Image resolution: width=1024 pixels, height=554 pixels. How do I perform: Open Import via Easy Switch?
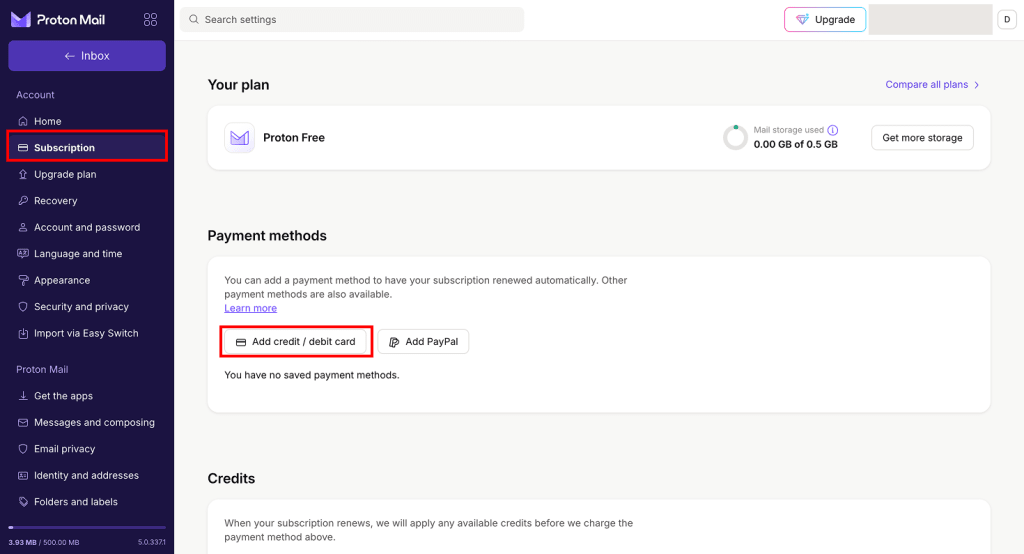coord(87,333)
